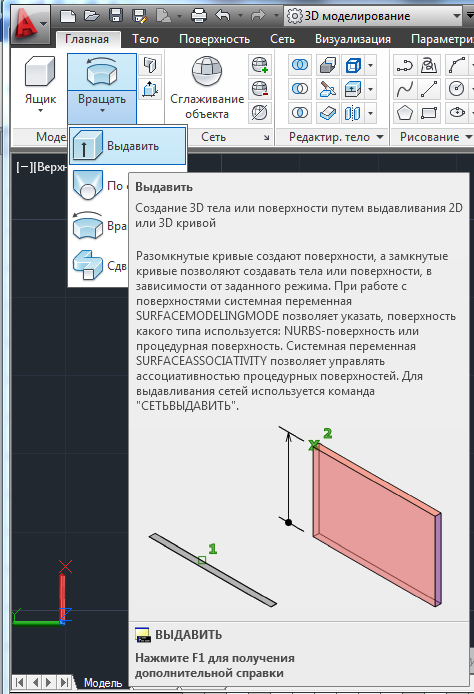Open the AutoCAD application menu button
474x694 pixels.
coord(29,25)
